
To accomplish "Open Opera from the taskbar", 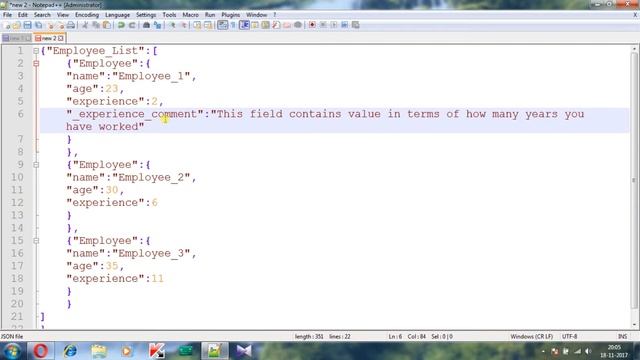I will (x=40, y=351).
